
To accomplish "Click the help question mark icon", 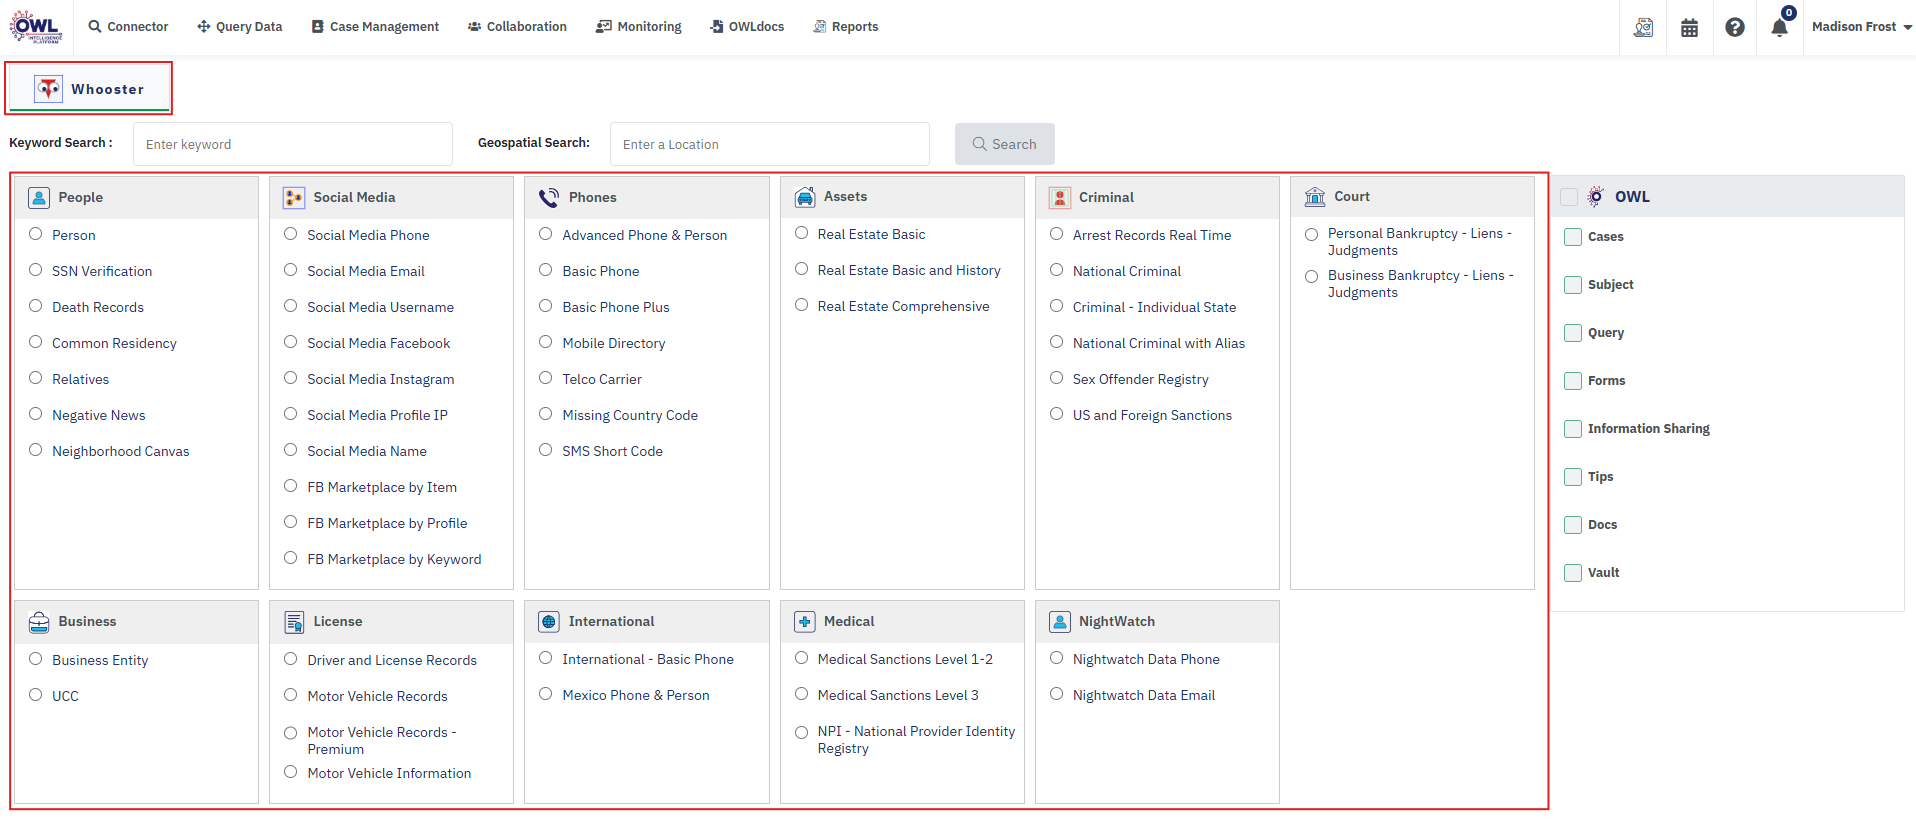I will 1735,28.
